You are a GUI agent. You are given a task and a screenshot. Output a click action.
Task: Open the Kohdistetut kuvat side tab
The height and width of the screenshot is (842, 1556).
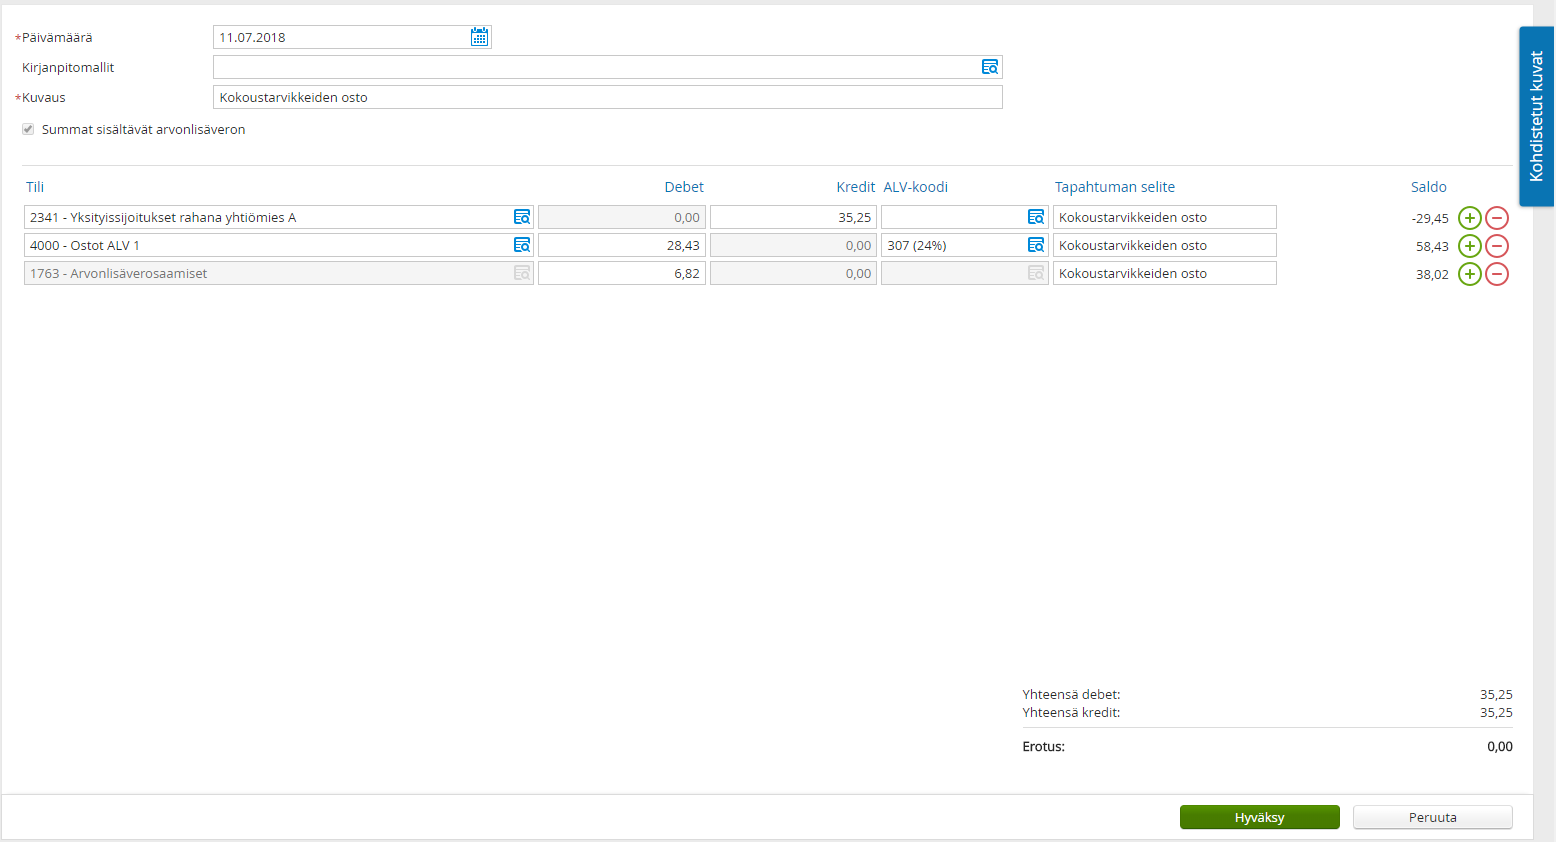[1536, 116]
